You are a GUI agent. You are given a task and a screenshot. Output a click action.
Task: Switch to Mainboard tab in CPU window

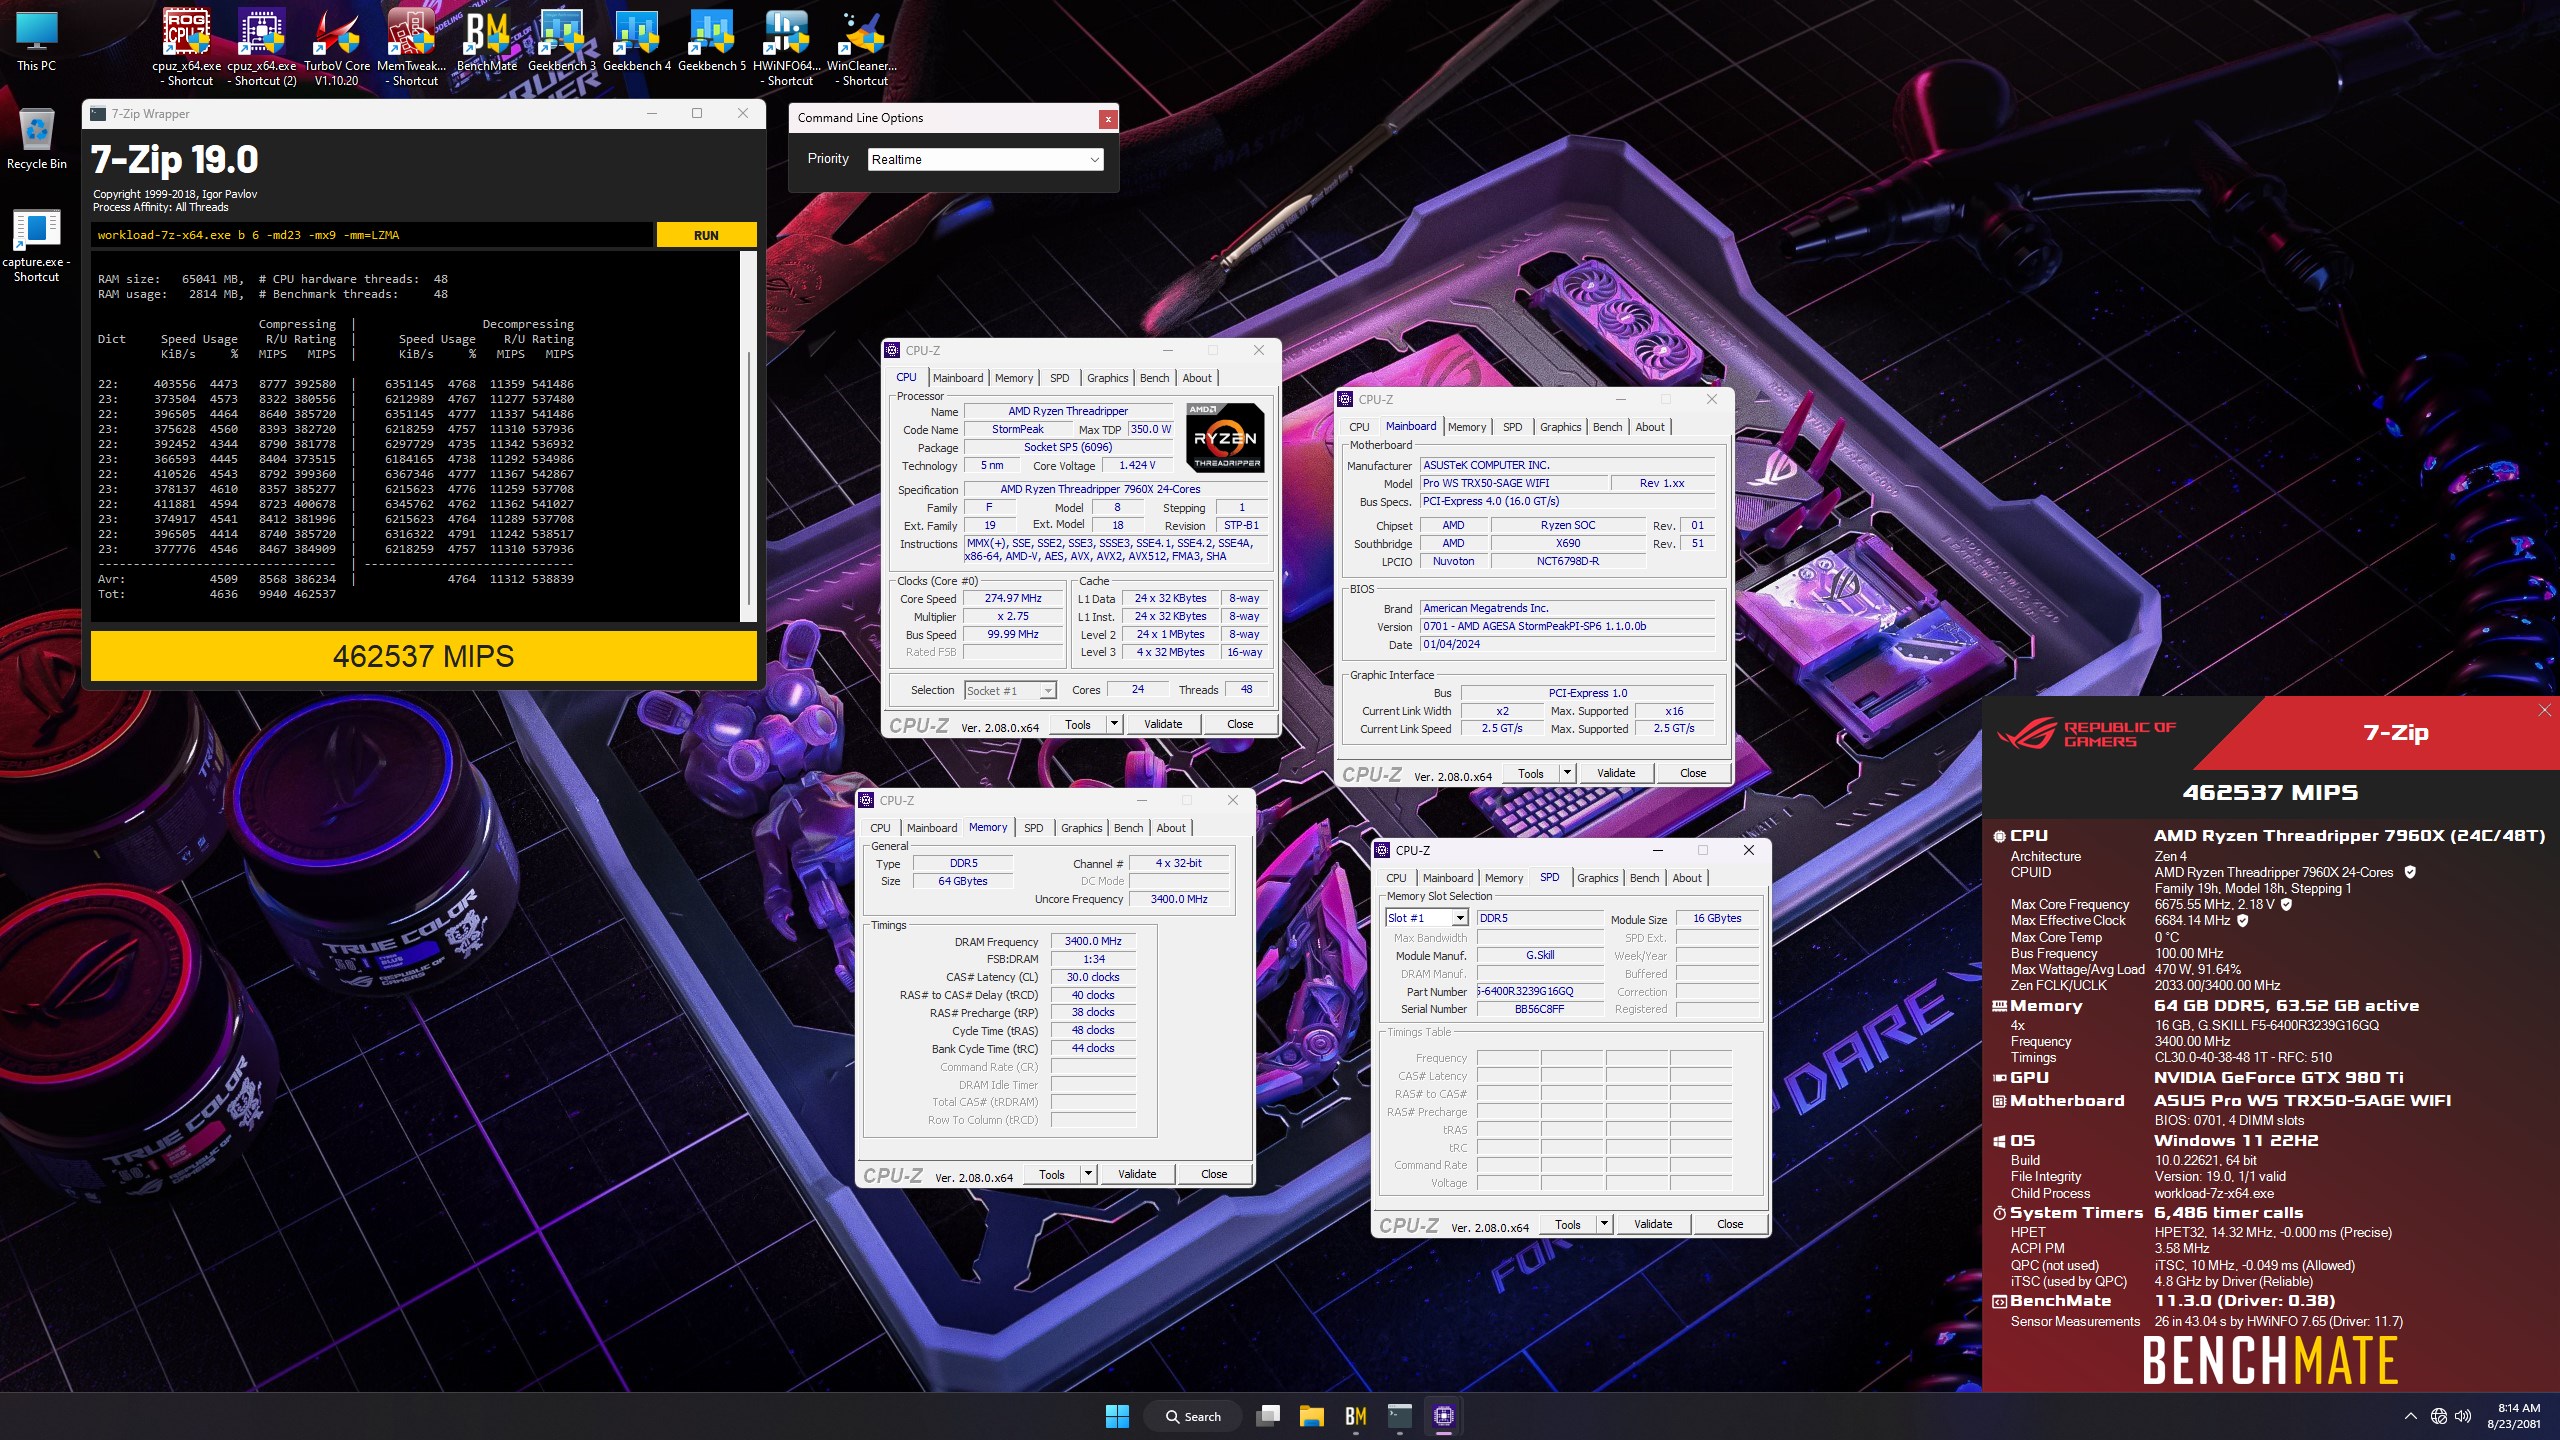tap(958, 378)
